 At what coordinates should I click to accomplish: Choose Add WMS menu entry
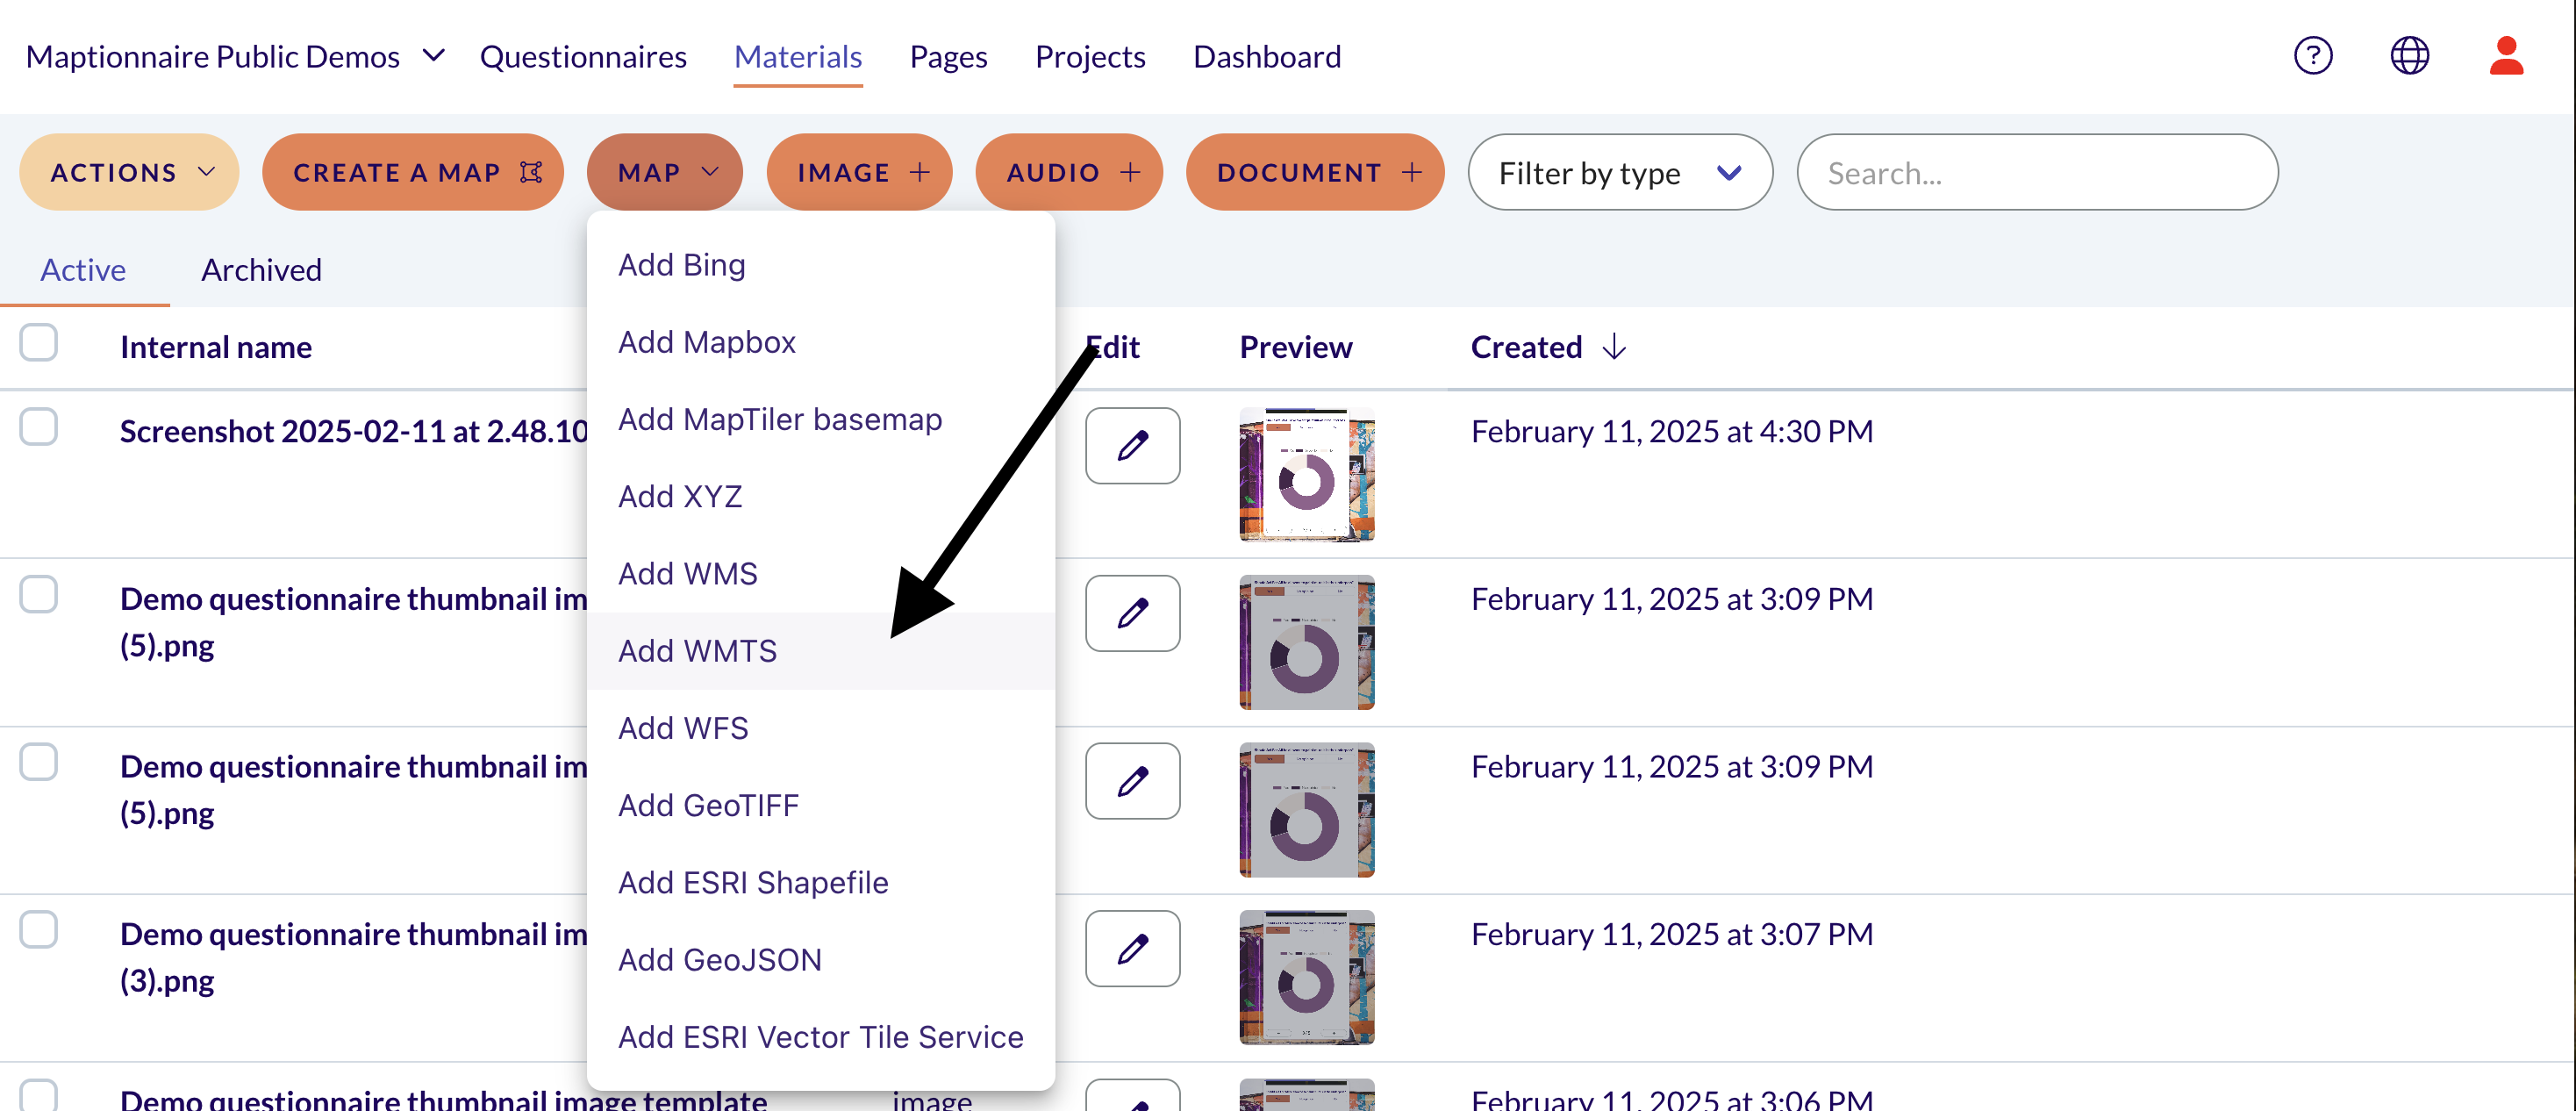[820, 574]
